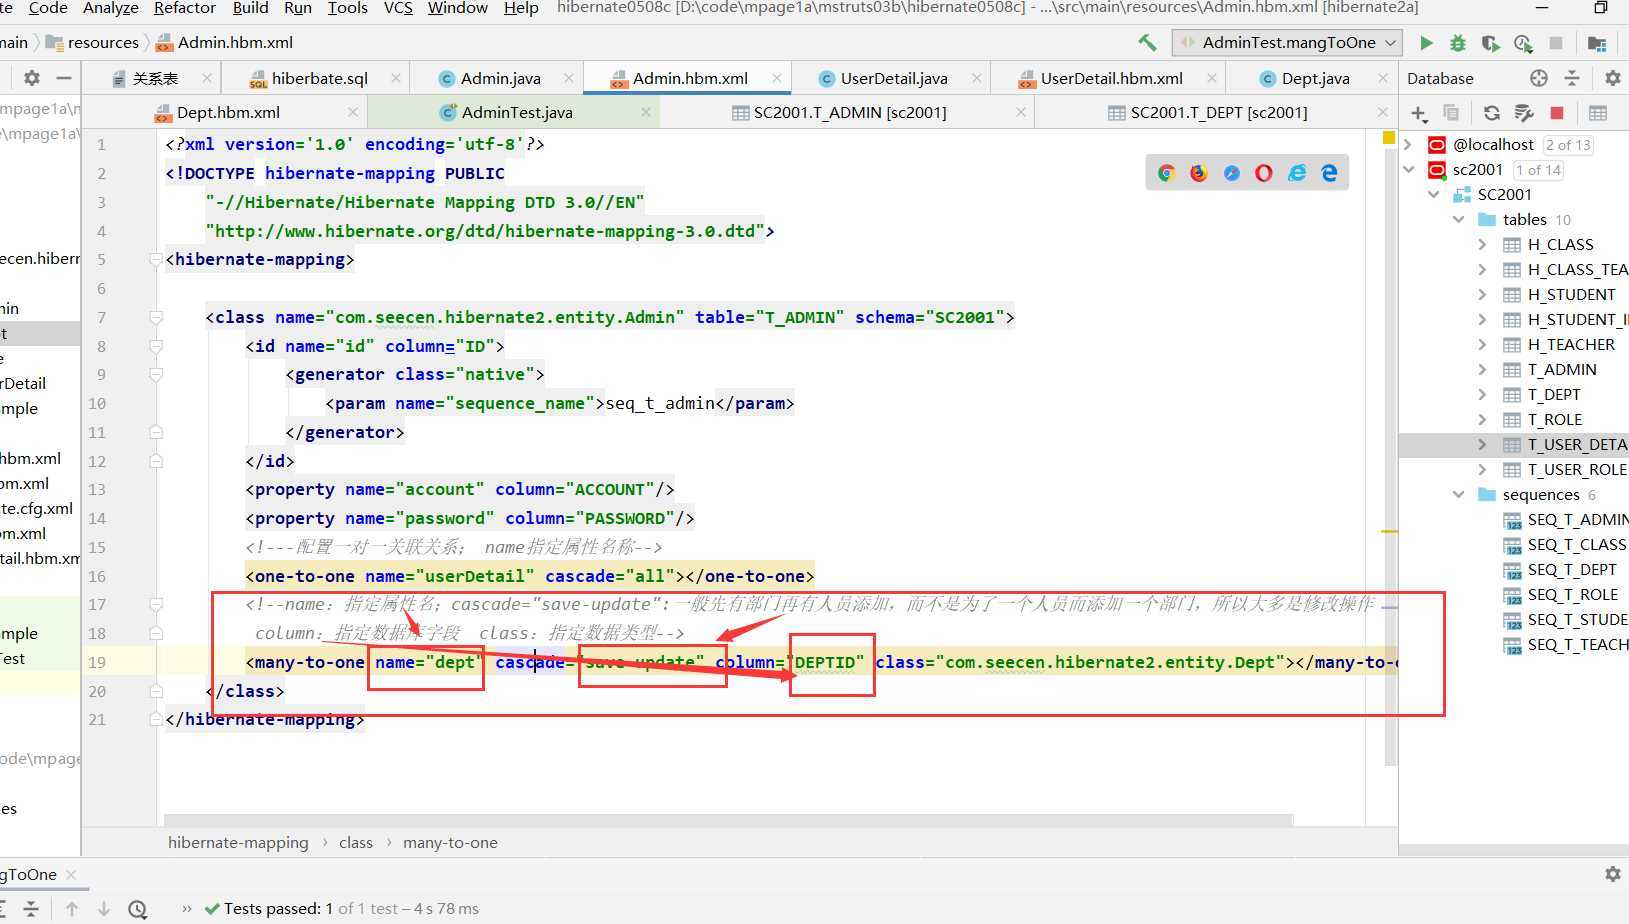The image size is (1629, 924).
Task: Expand the T_DEPT table node
Action: [1483, 395]
